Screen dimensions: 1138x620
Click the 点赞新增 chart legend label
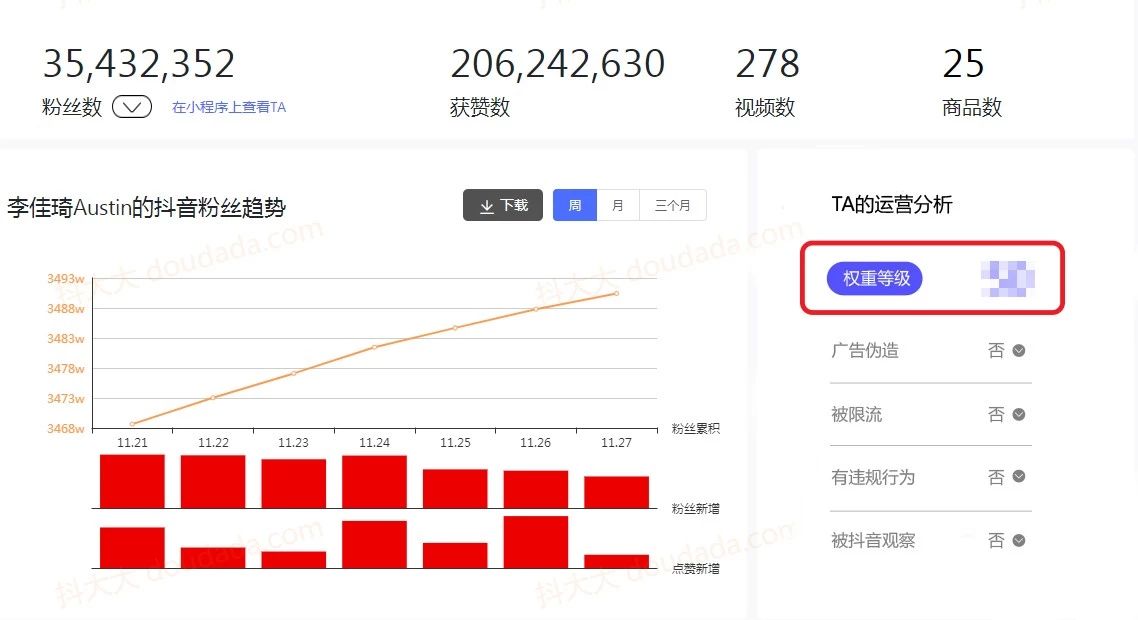[695, 568]
